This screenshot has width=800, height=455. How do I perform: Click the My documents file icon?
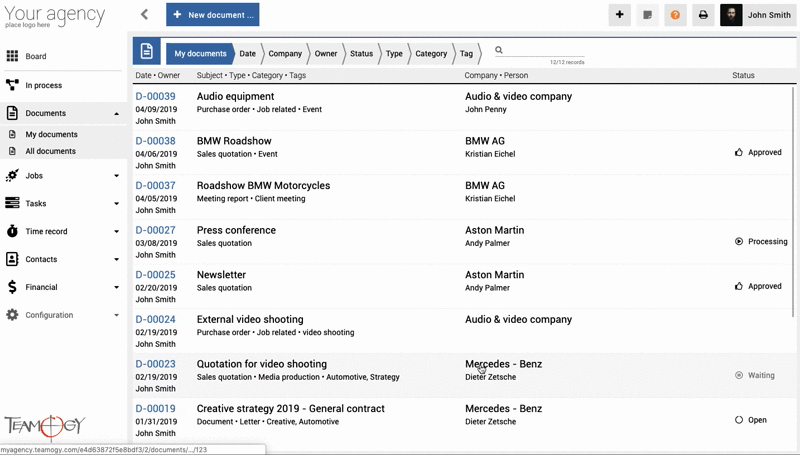pyautogui.click(x=13, y=134)
